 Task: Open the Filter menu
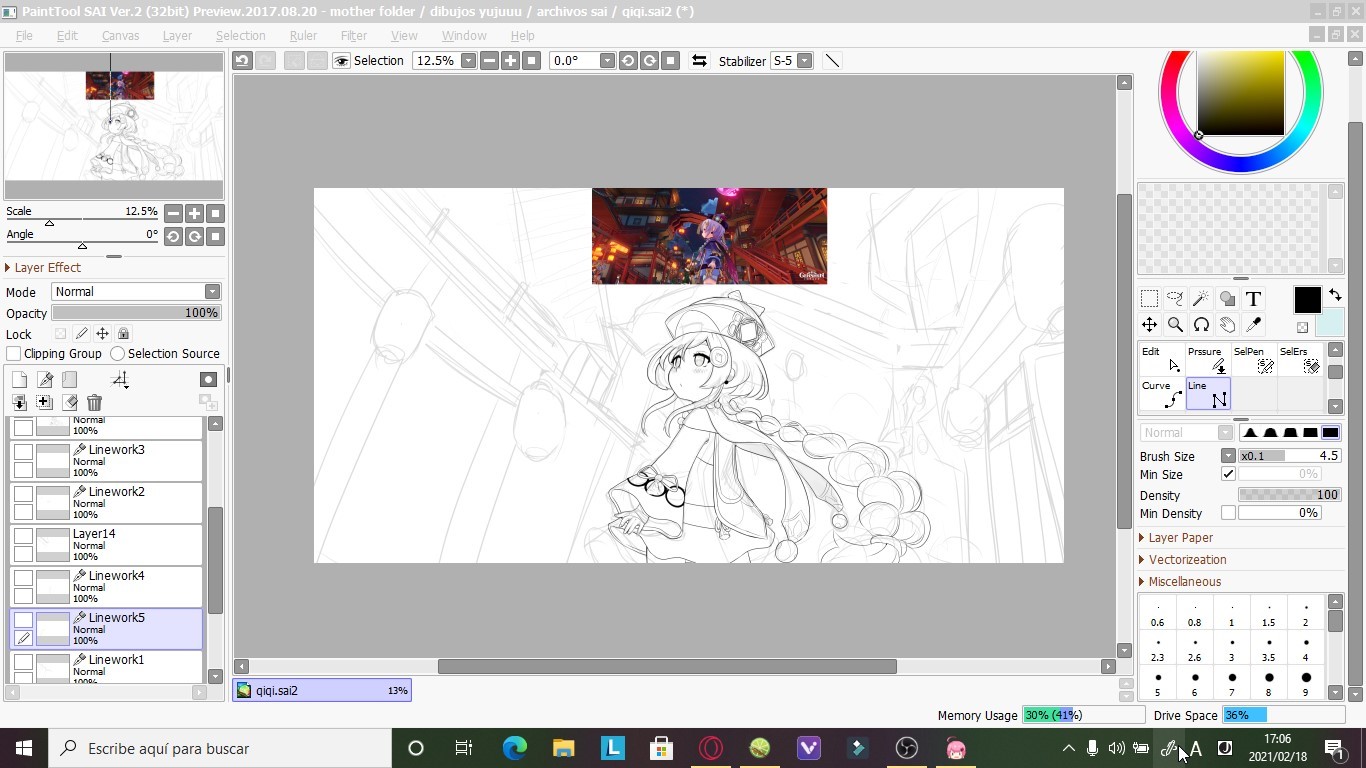pyautogui.click(x=354, y=35)
